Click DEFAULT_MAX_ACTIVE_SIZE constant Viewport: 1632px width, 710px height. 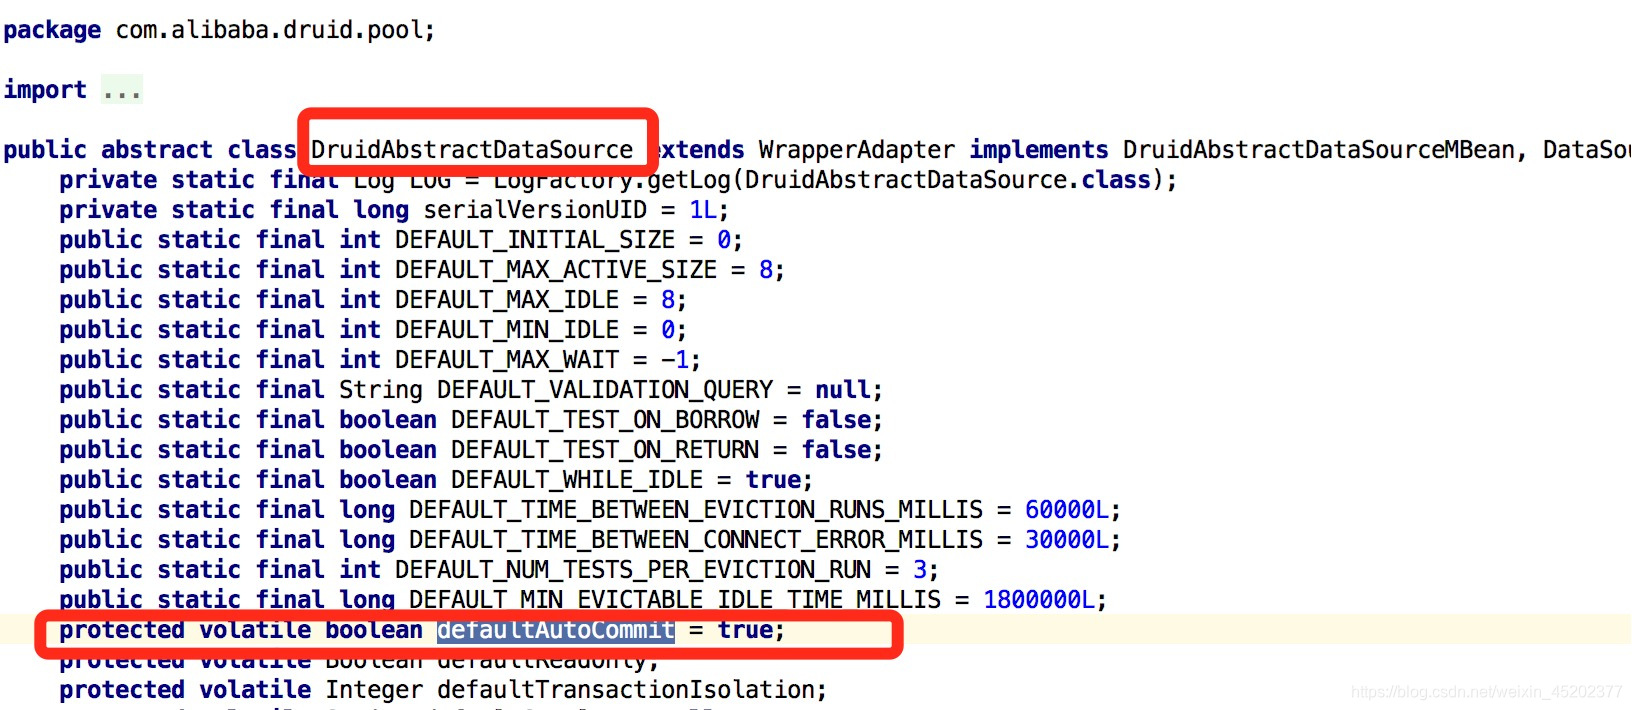(556, 270)
